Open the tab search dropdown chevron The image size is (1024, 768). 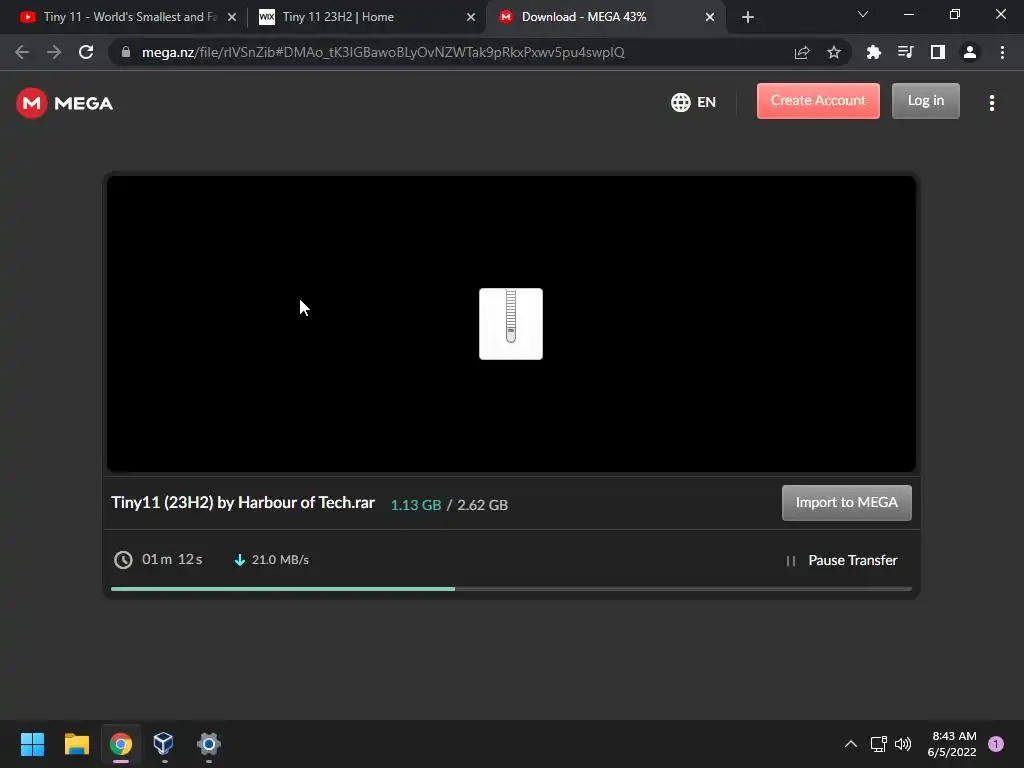[x=863, y=14]
